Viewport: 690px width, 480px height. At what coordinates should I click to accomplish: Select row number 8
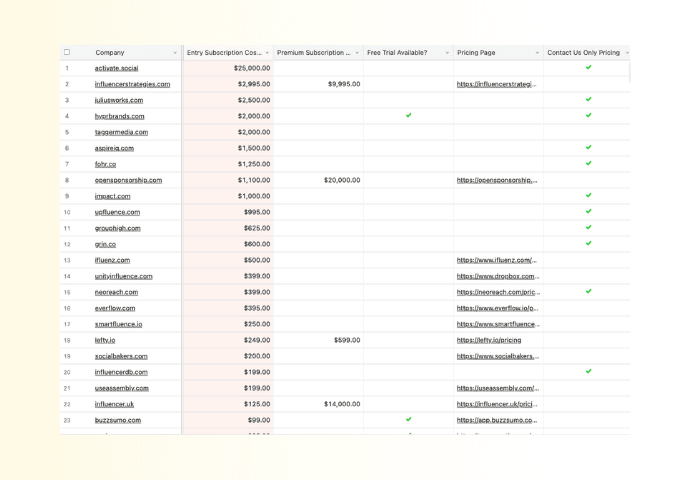click(67, 180)
